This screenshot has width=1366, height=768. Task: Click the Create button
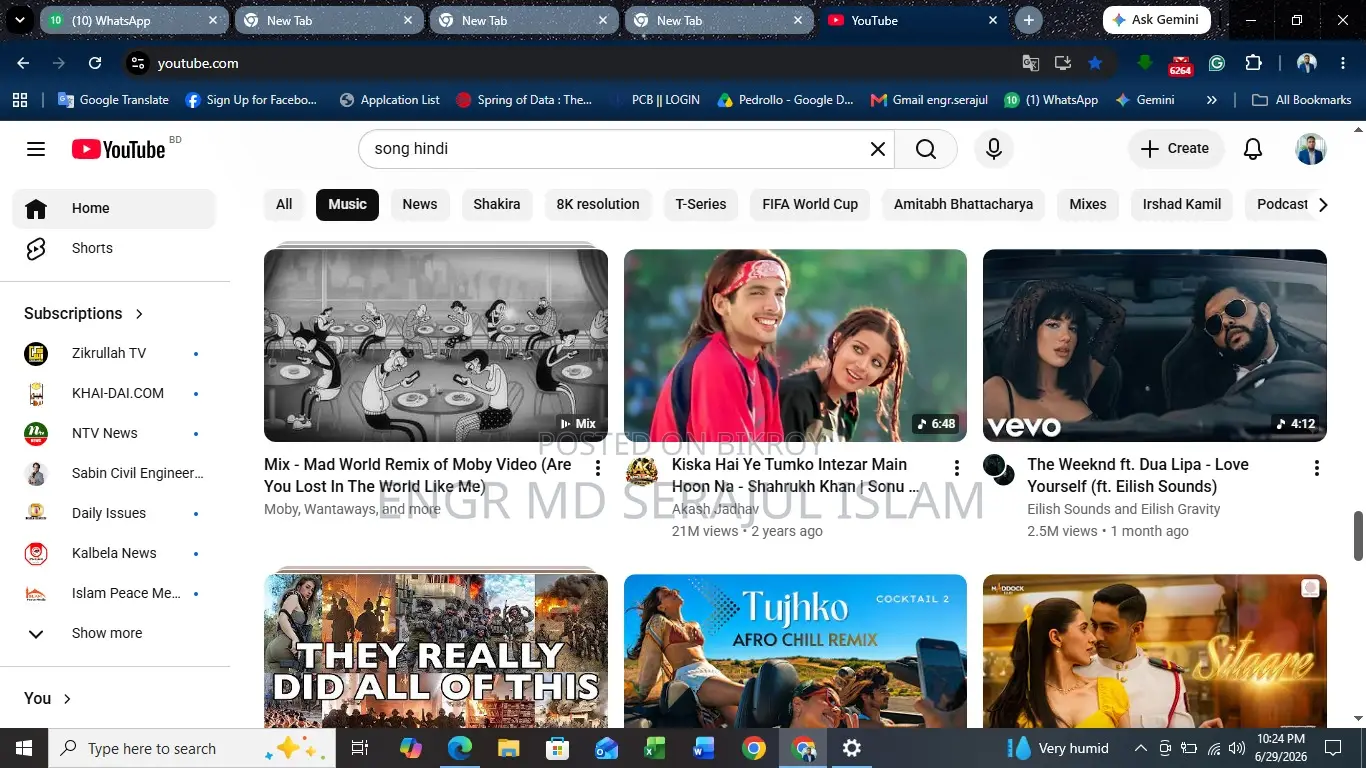[x=1176, y=148]
